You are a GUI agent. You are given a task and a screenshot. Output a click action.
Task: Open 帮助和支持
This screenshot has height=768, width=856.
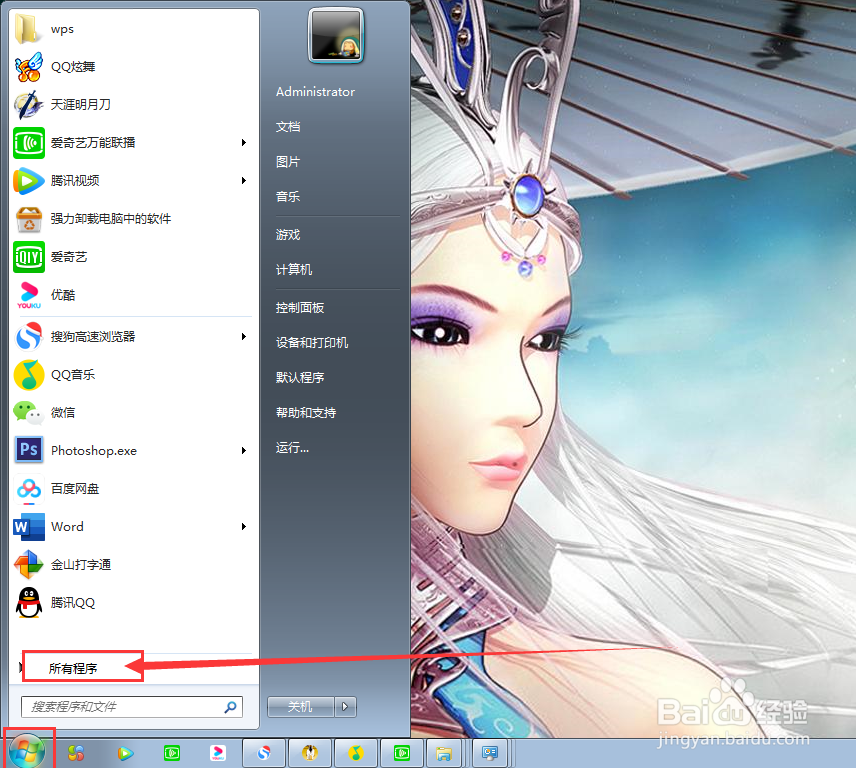tap(306, 413)
